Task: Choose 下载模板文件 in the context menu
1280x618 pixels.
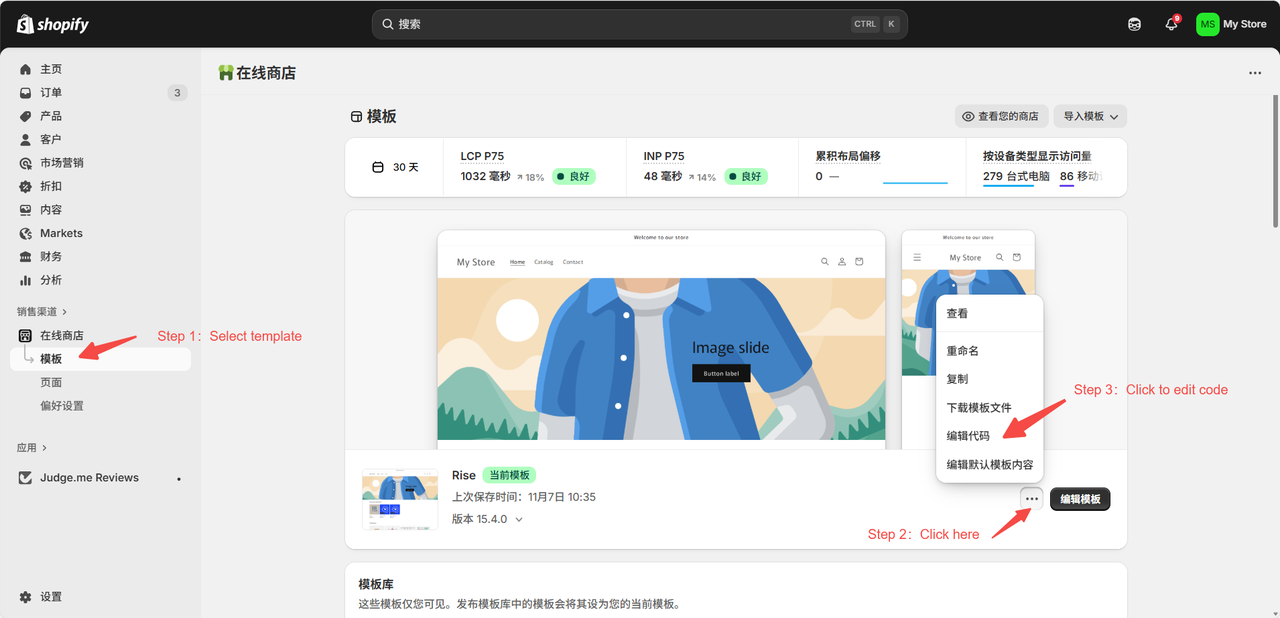Action: pos(979,408)
